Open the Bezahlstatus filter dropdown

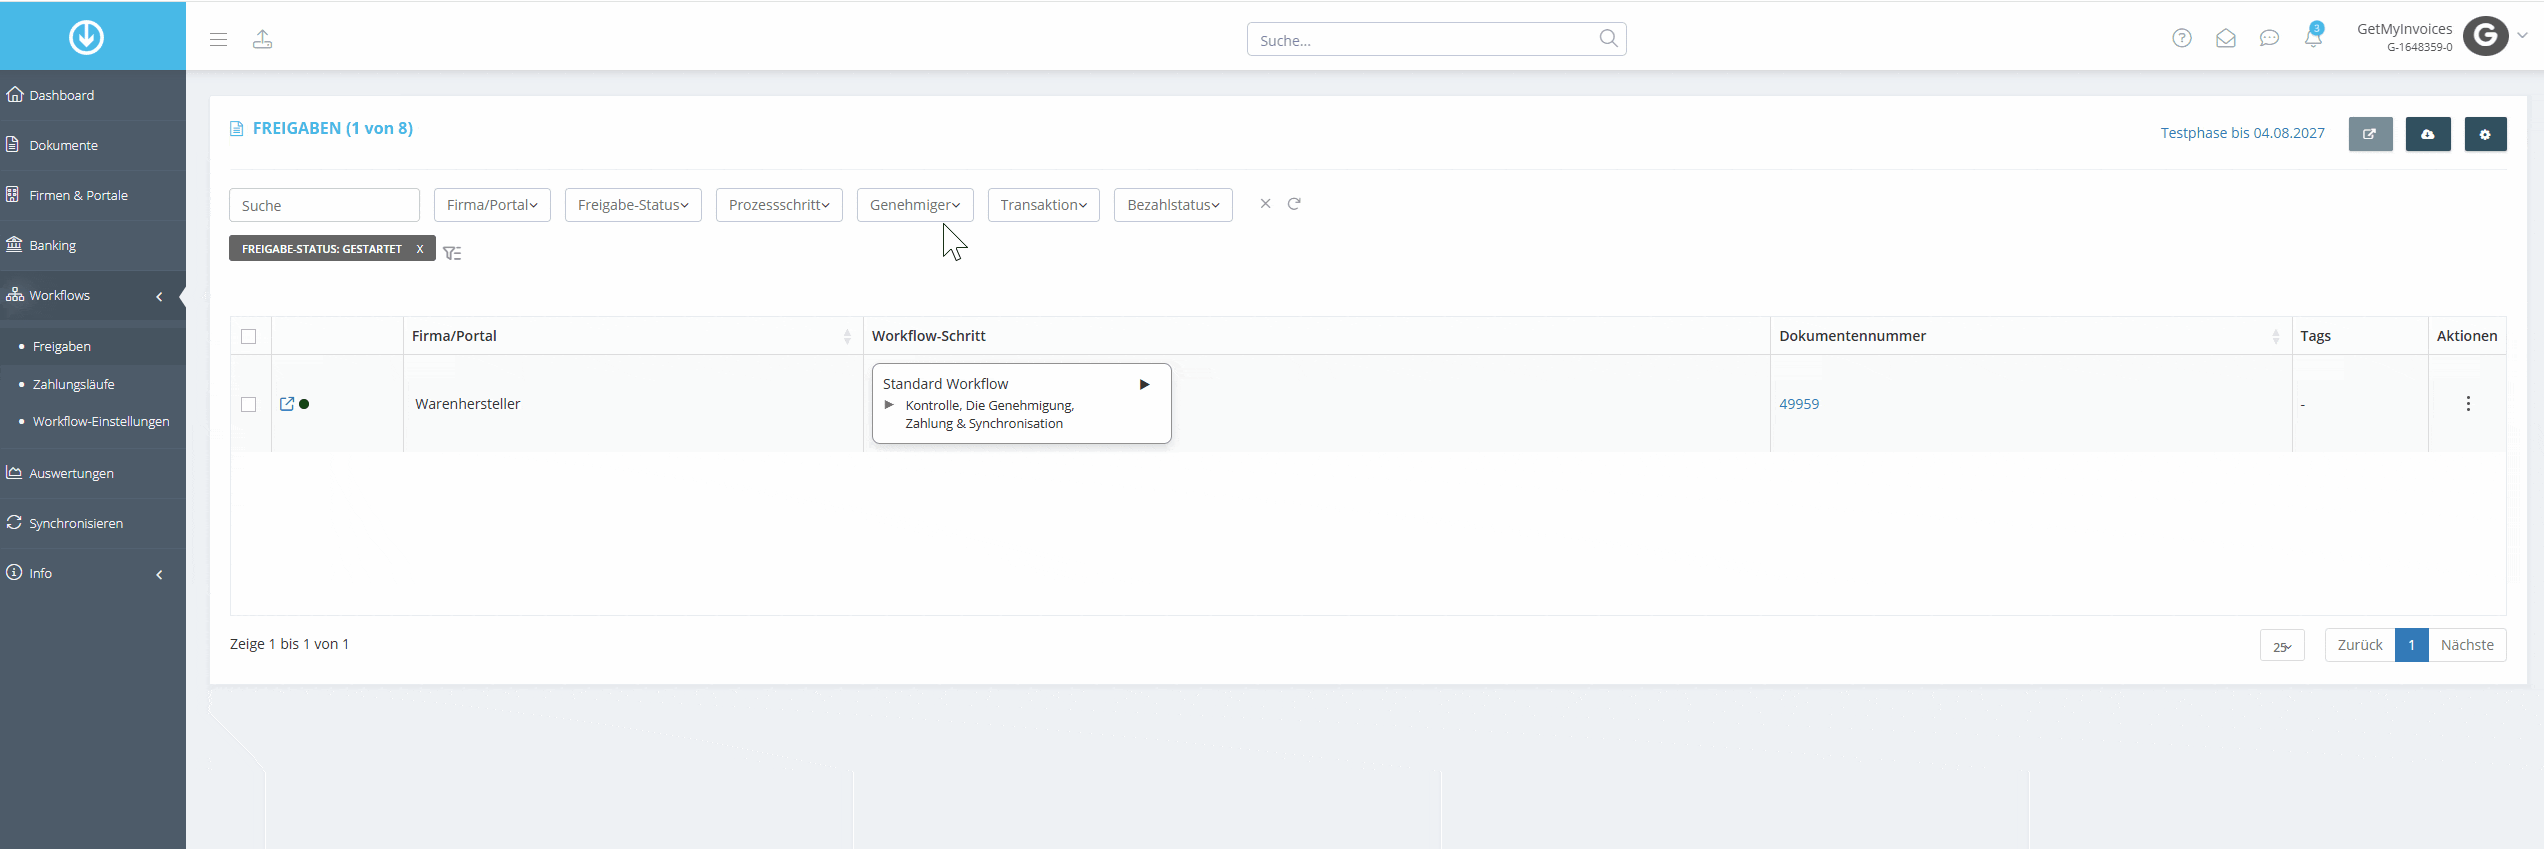(x=1173, y=205)
